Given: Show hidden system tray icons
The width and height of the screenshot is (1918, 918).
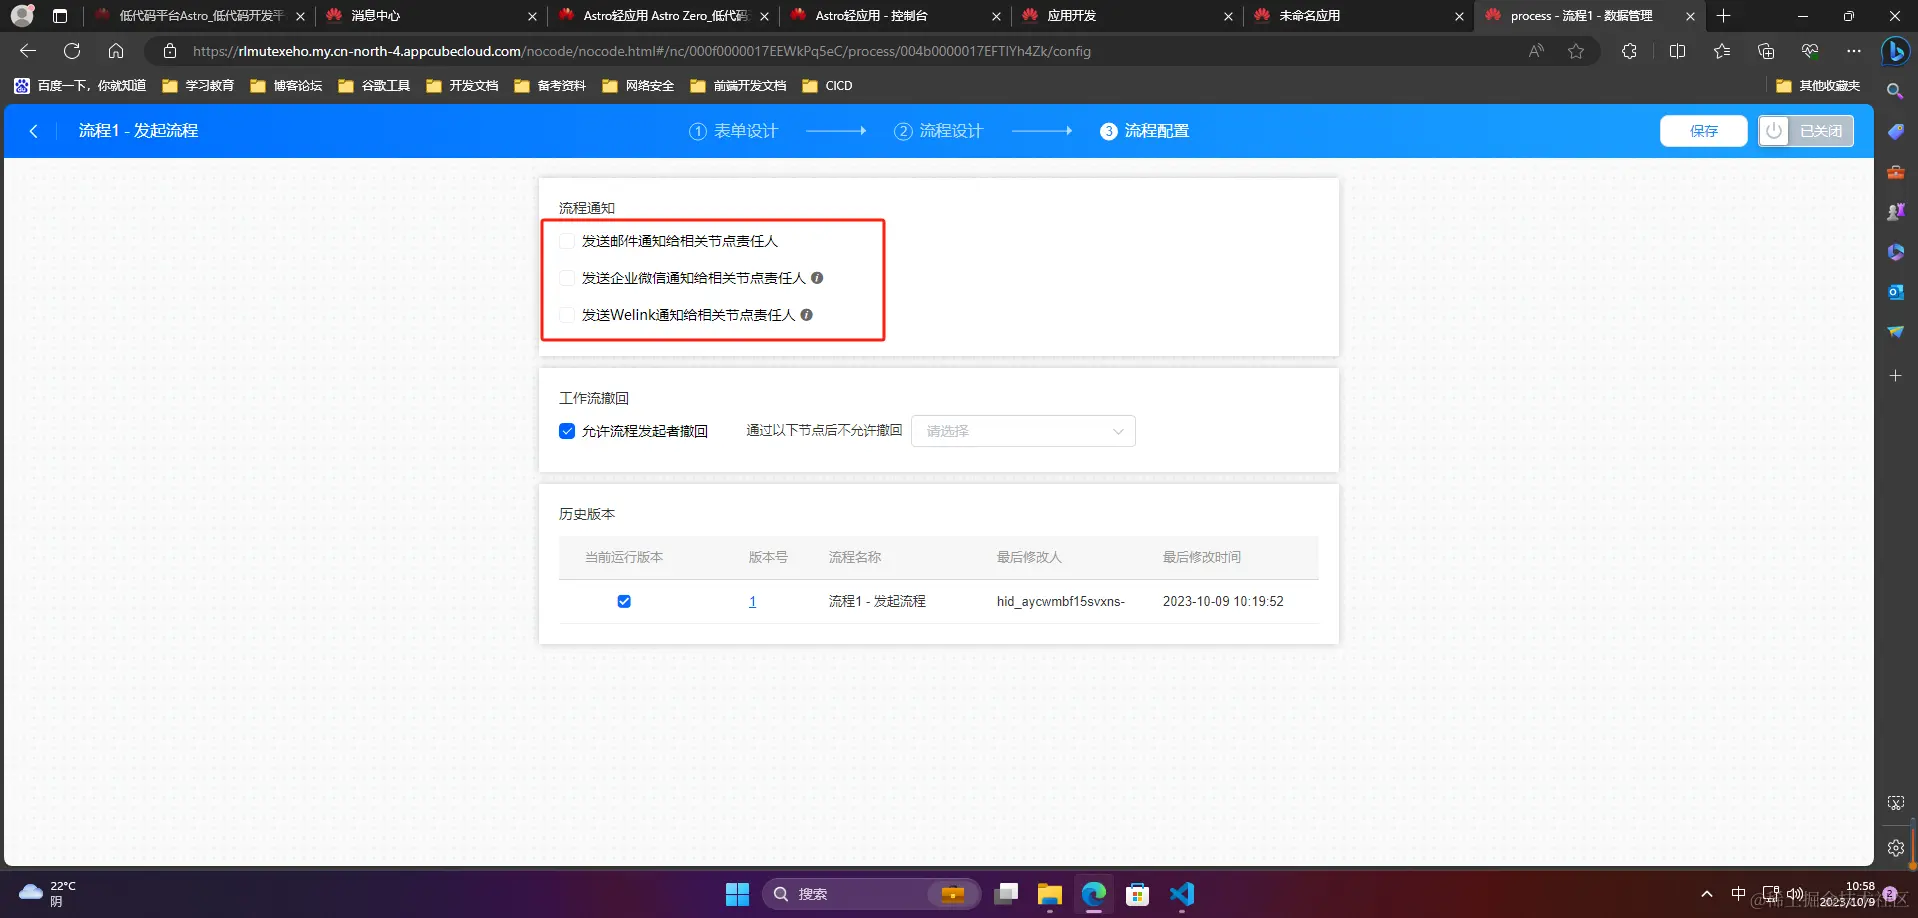Looking at the screenshot, I should pyautogui.click(x=1707, y=894).
